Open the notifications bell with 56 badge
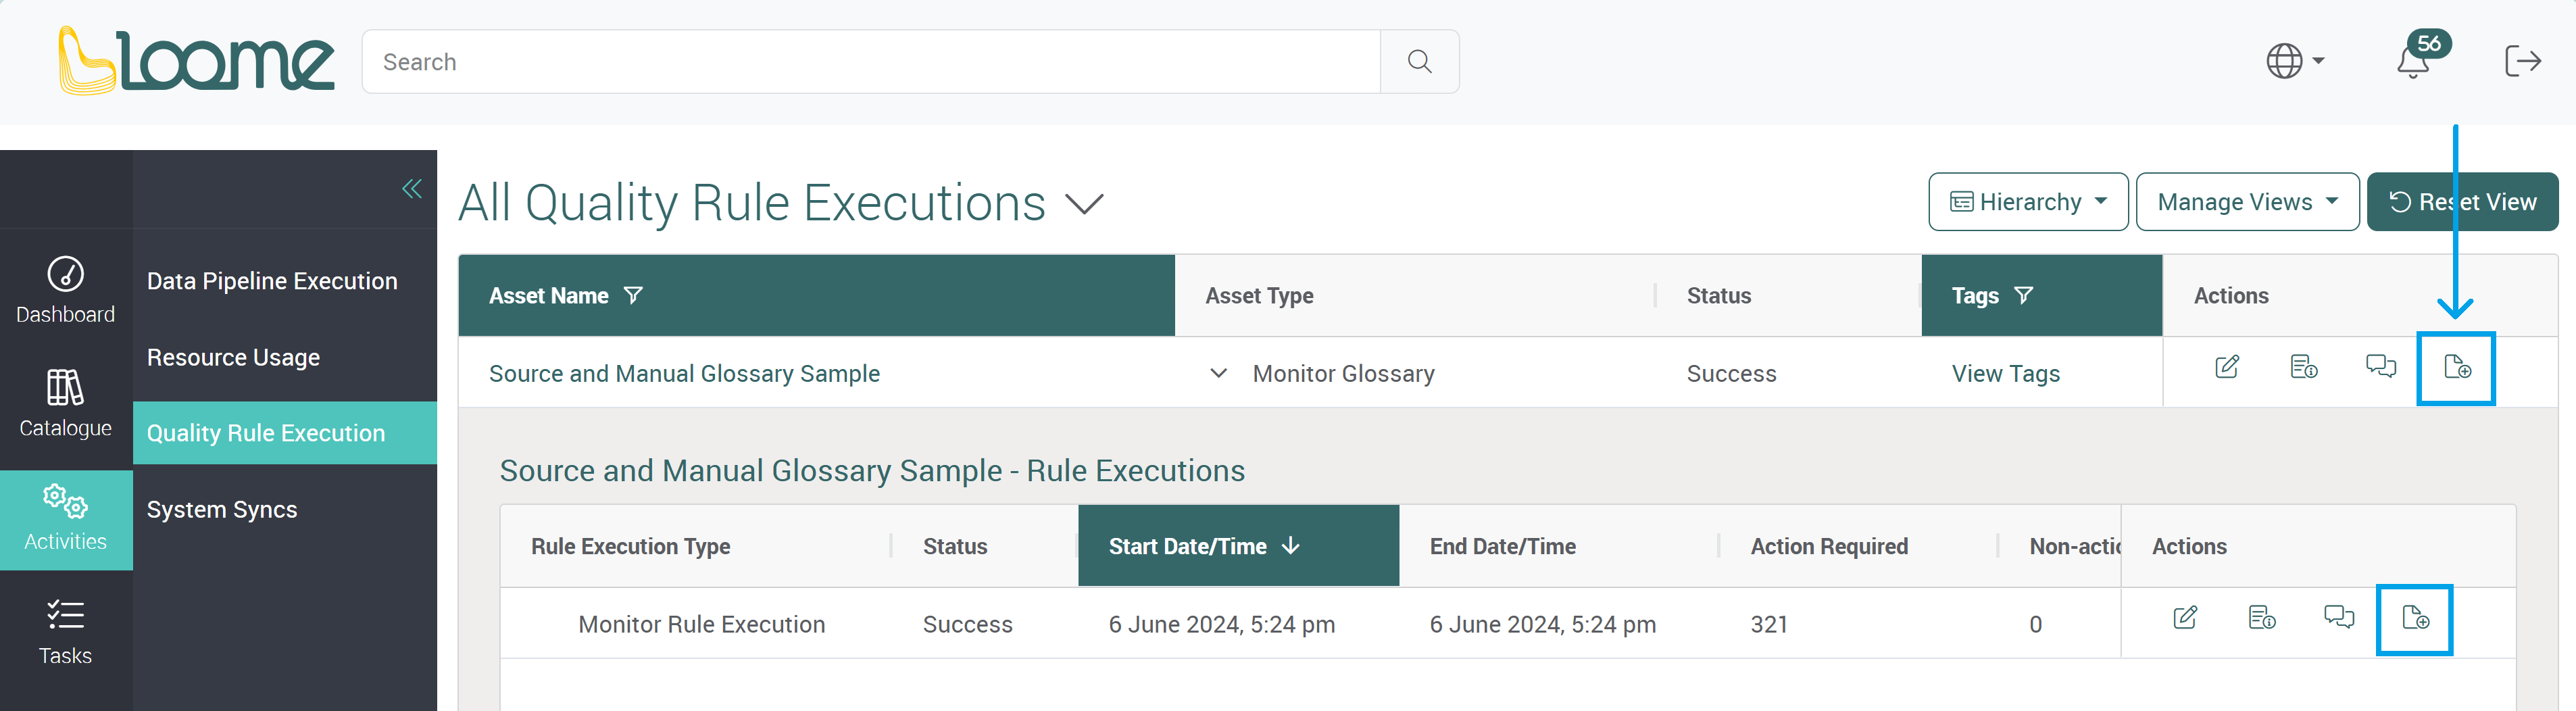Image resolution: width=2576 pixels, height=711 pixels. pyautogui.click(x=2414, y=62)
